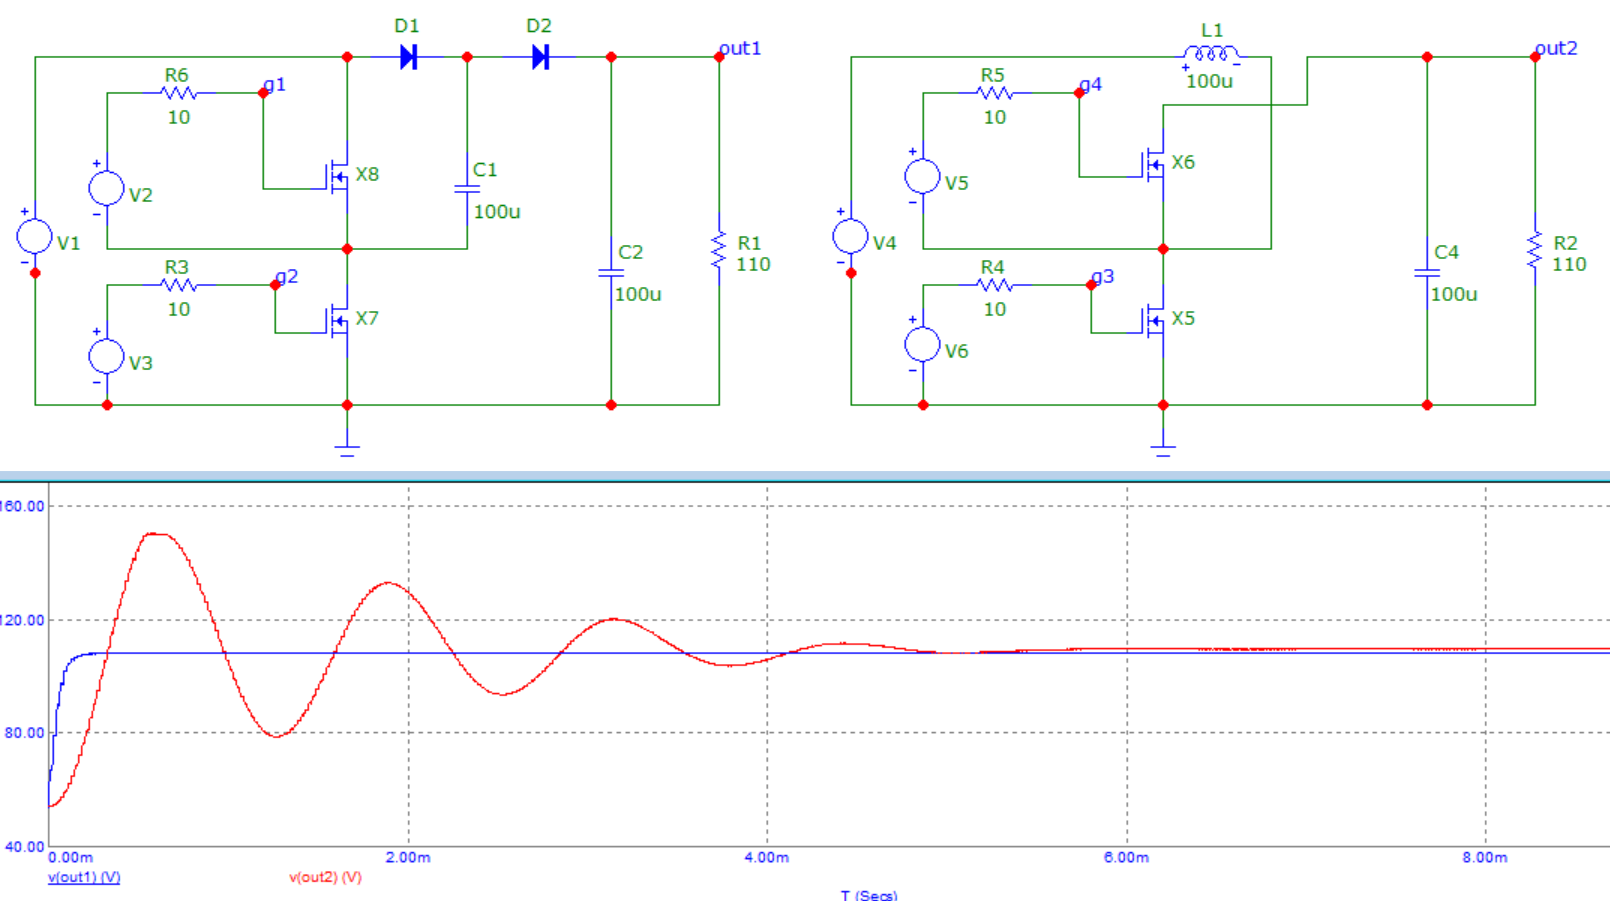Image resolution: width=1610 pixels, height=901 pixels.
Task: Click R6 value 10
Action: [179, 117]
